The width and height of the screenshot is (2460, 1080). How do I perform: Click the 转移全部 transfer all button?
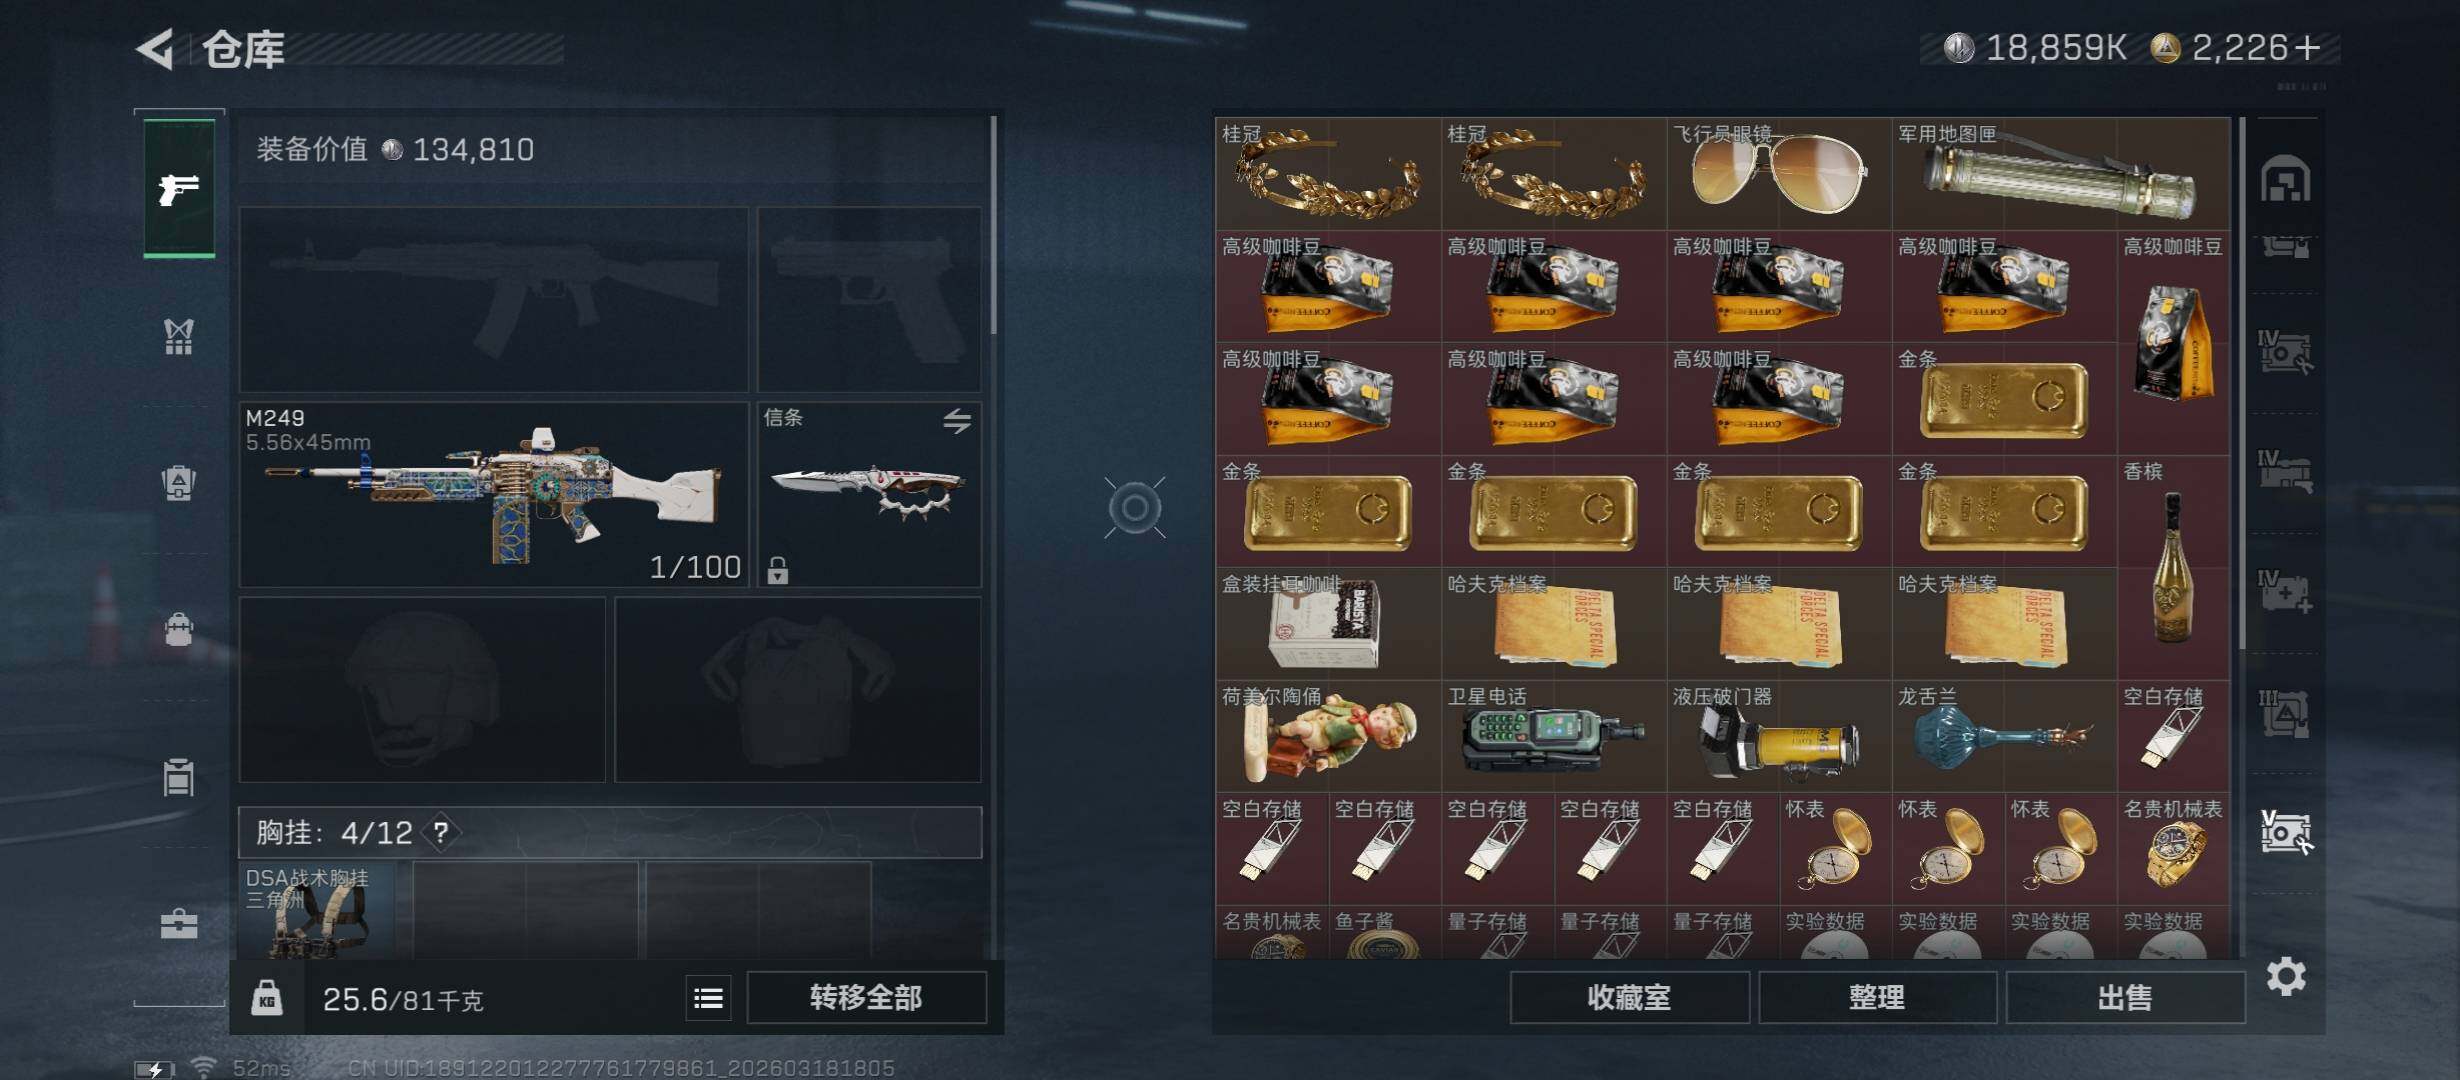click(866, 998)
